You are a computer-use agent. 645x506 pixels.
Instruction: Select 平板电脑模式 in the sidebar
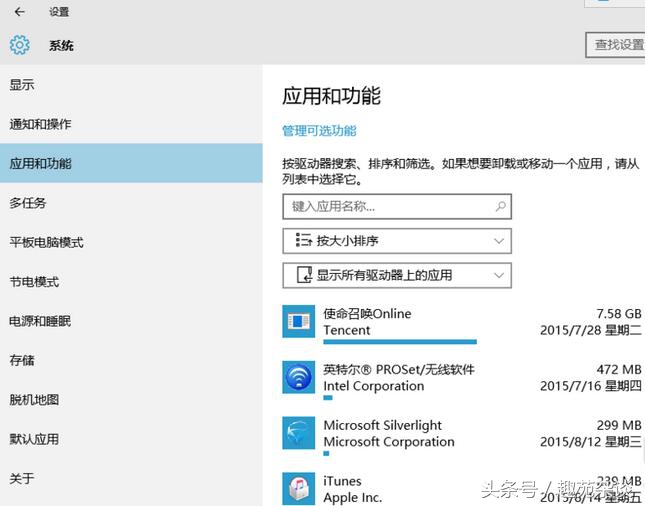(131, 242)
